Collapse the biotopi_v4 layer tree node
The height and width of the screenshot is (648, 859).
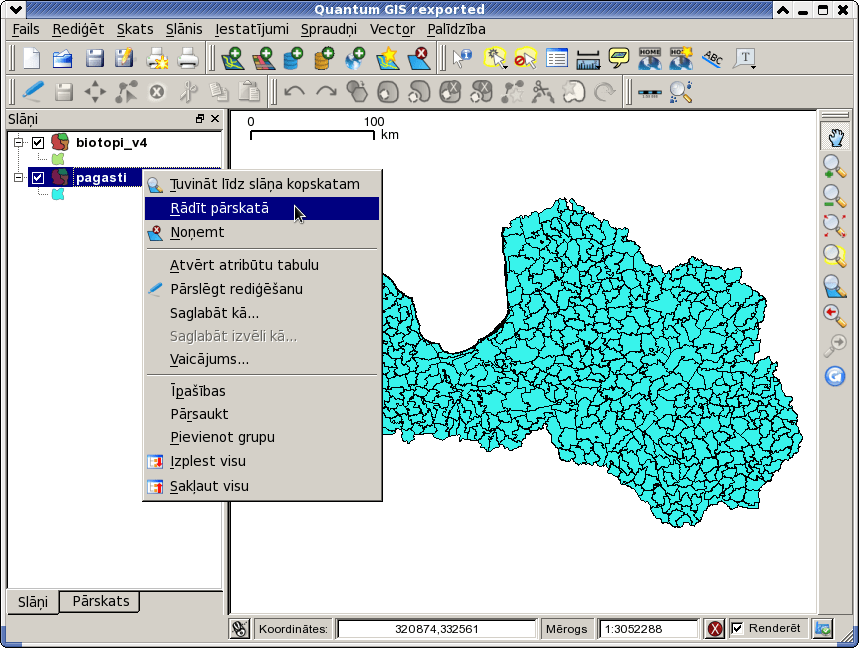click(19, 142)
